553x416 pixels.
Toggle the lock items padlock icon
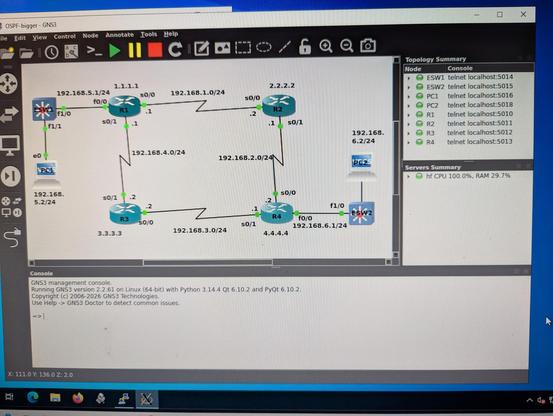pyautogui.click(x=305, y=47)
